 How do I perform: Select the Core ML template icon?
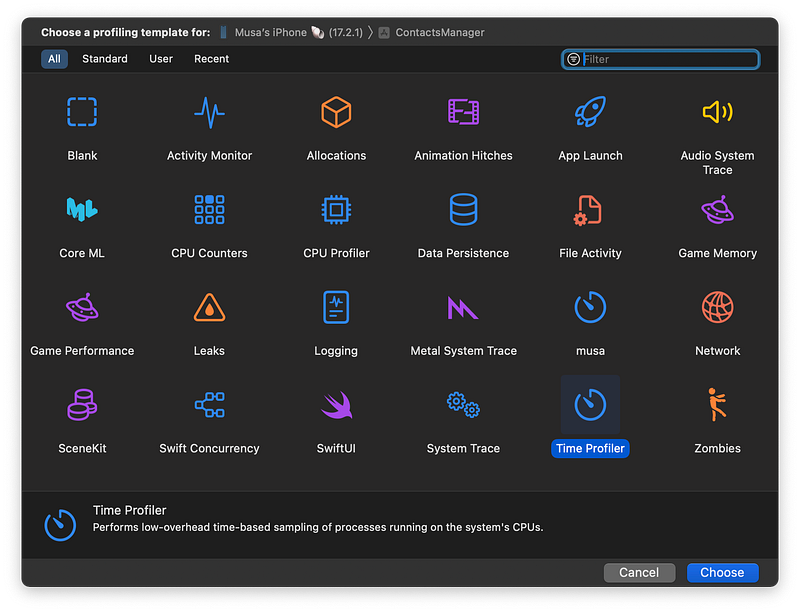[x=82, y=210]
